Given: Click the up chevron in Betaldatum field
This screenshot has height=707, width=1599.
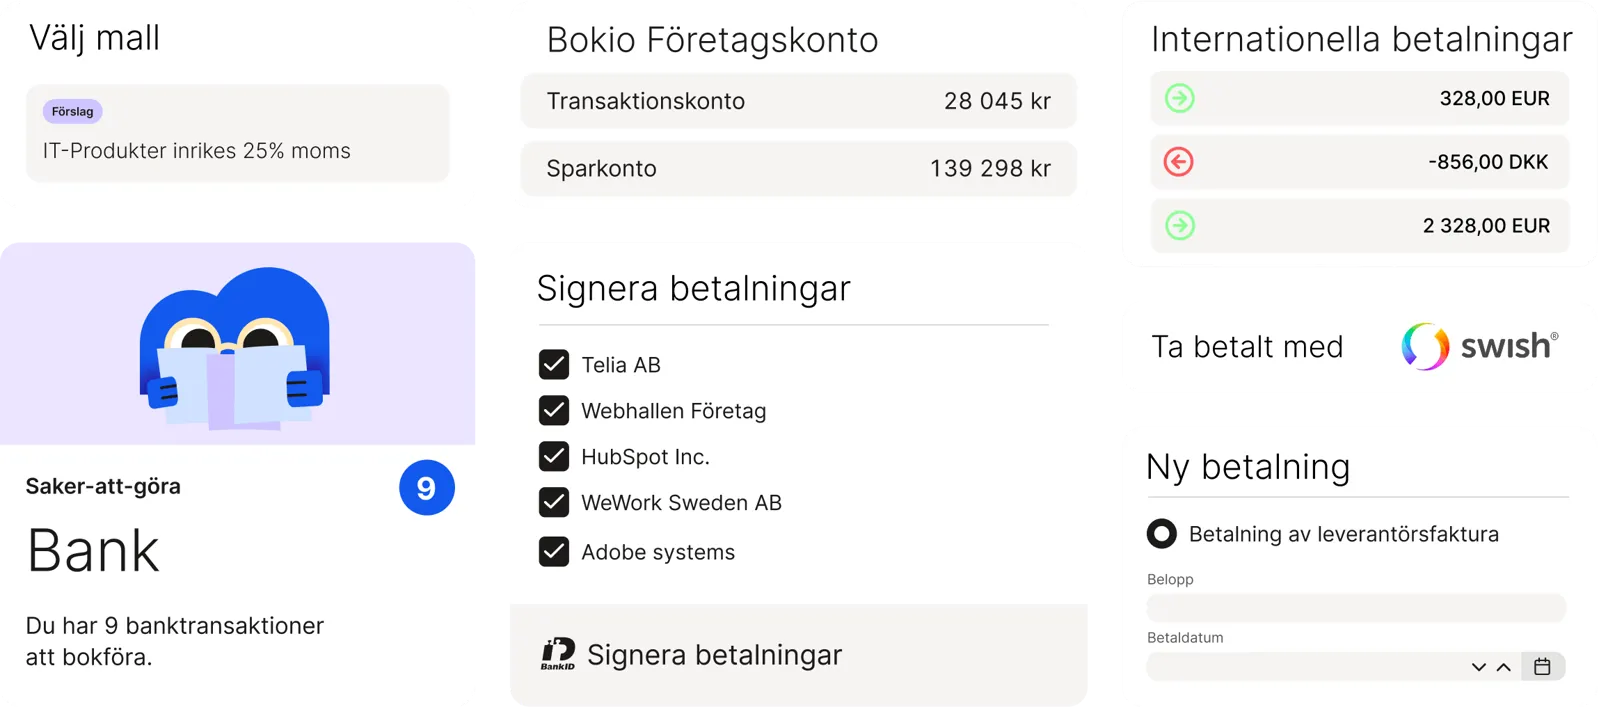Looking at the screenshot, I should [x=1503, y=667].
